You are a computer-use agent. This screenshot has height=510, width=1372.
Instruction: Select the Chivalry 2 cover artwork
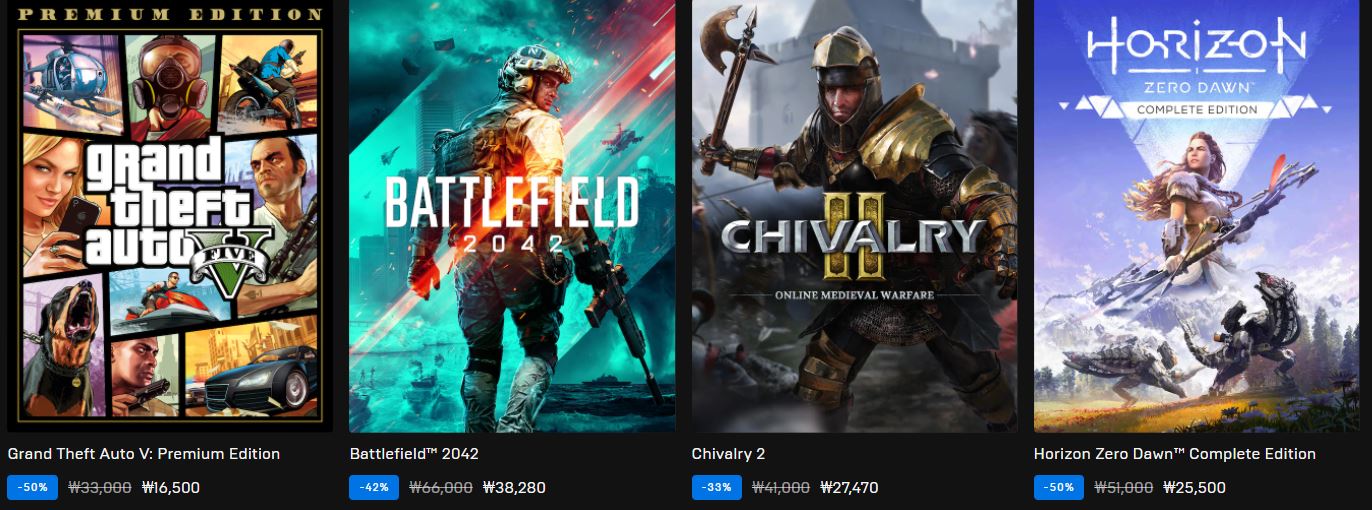click(x=854, y=216)
